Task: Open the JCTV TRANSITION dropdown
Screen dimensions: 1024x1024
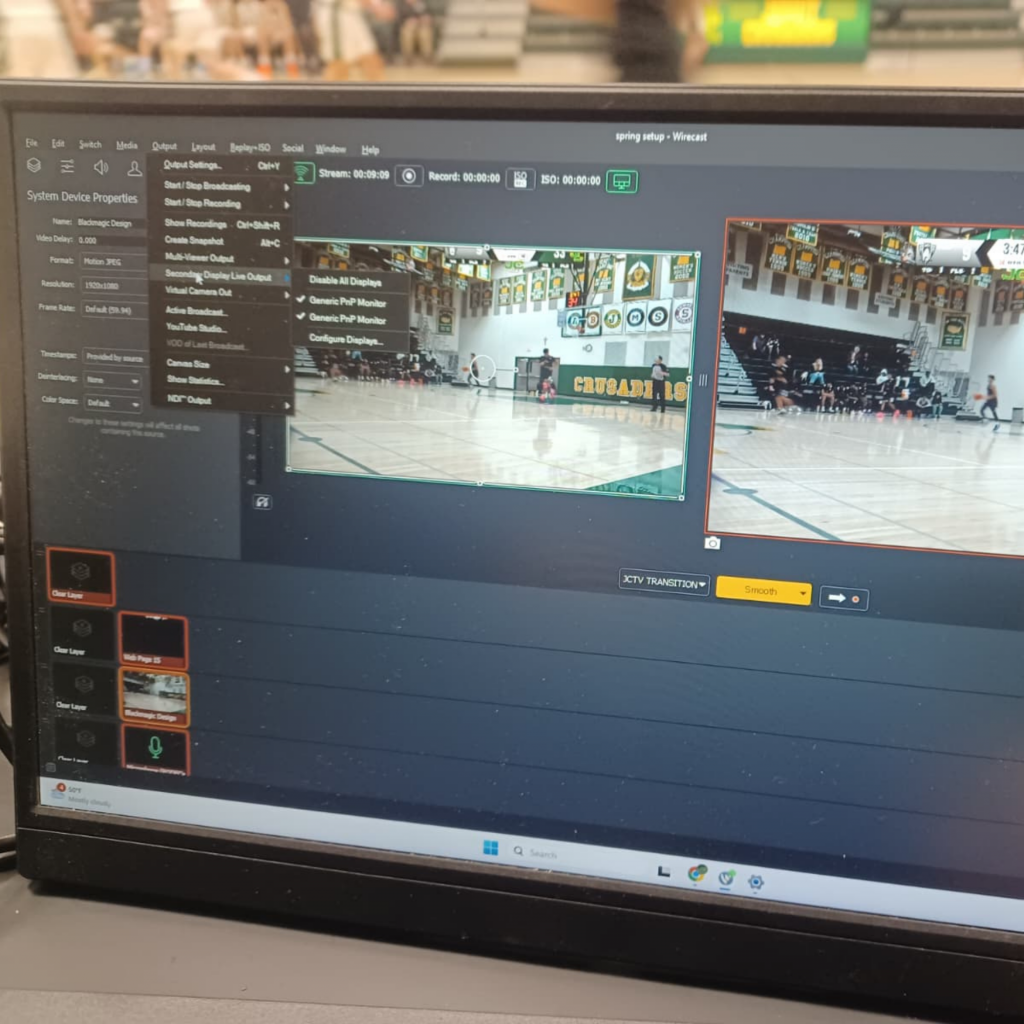Action: click(x=663, y=584)
